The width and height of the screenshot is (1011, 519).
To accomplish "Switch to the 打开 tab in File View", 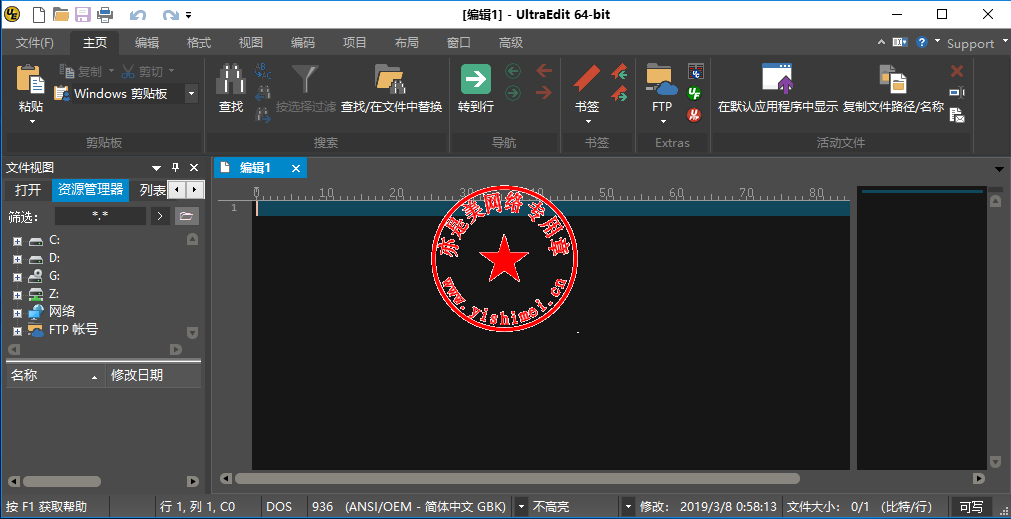I will (x=28, y=190).
